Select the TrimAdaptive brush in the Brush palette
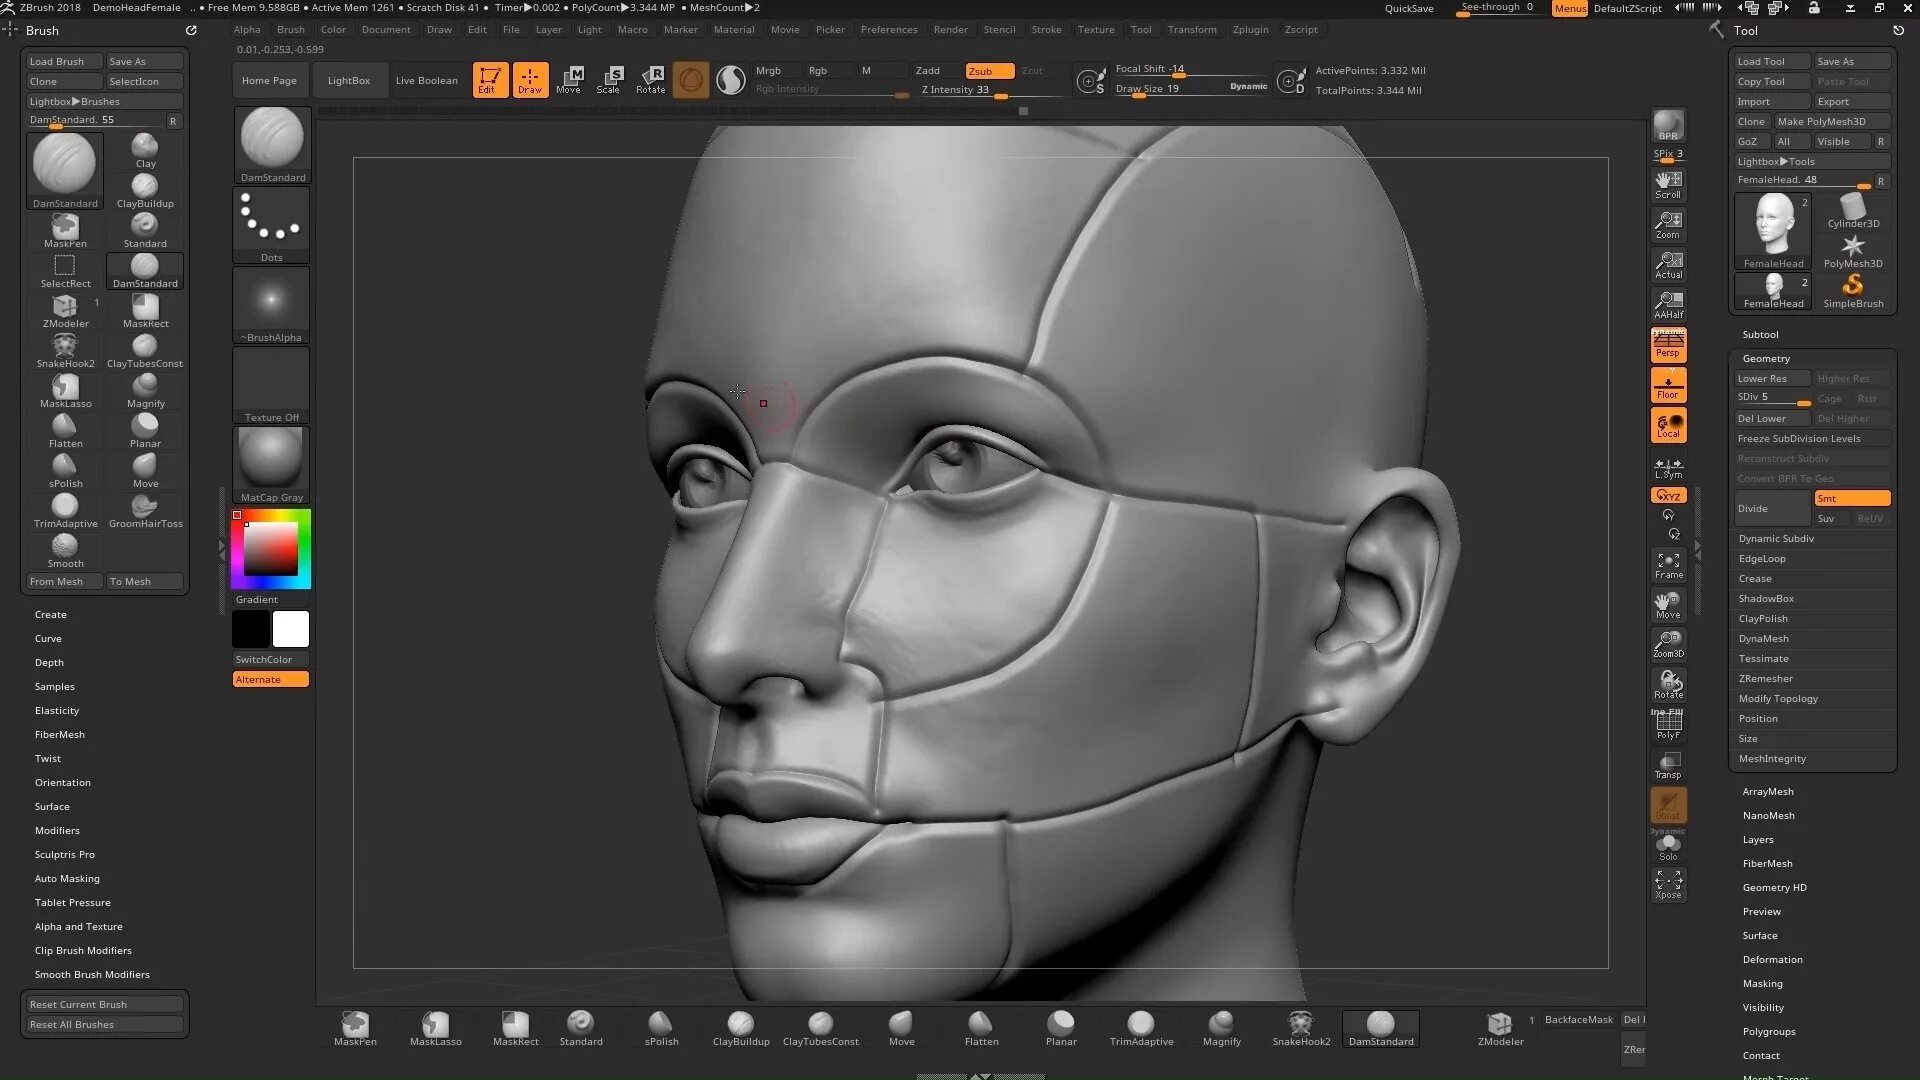Image resolution: width=1920 pixels, height=1080 pixels. (x=65, y=510)
